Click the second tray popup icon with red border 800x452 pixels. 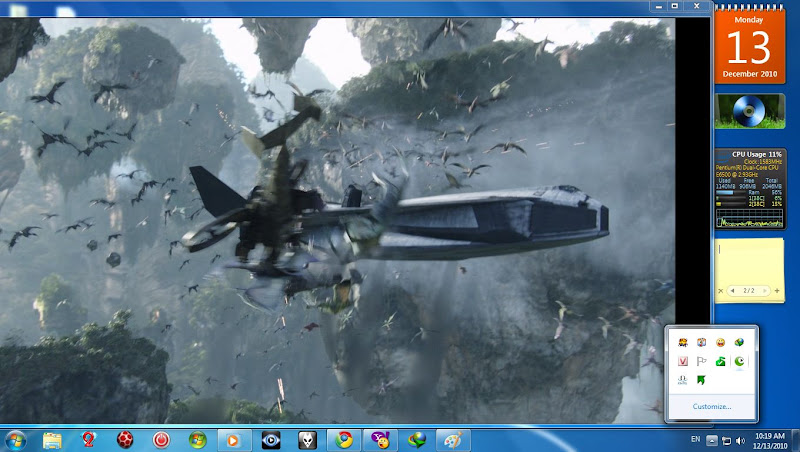pyautogui.click(x=702, y=342)
